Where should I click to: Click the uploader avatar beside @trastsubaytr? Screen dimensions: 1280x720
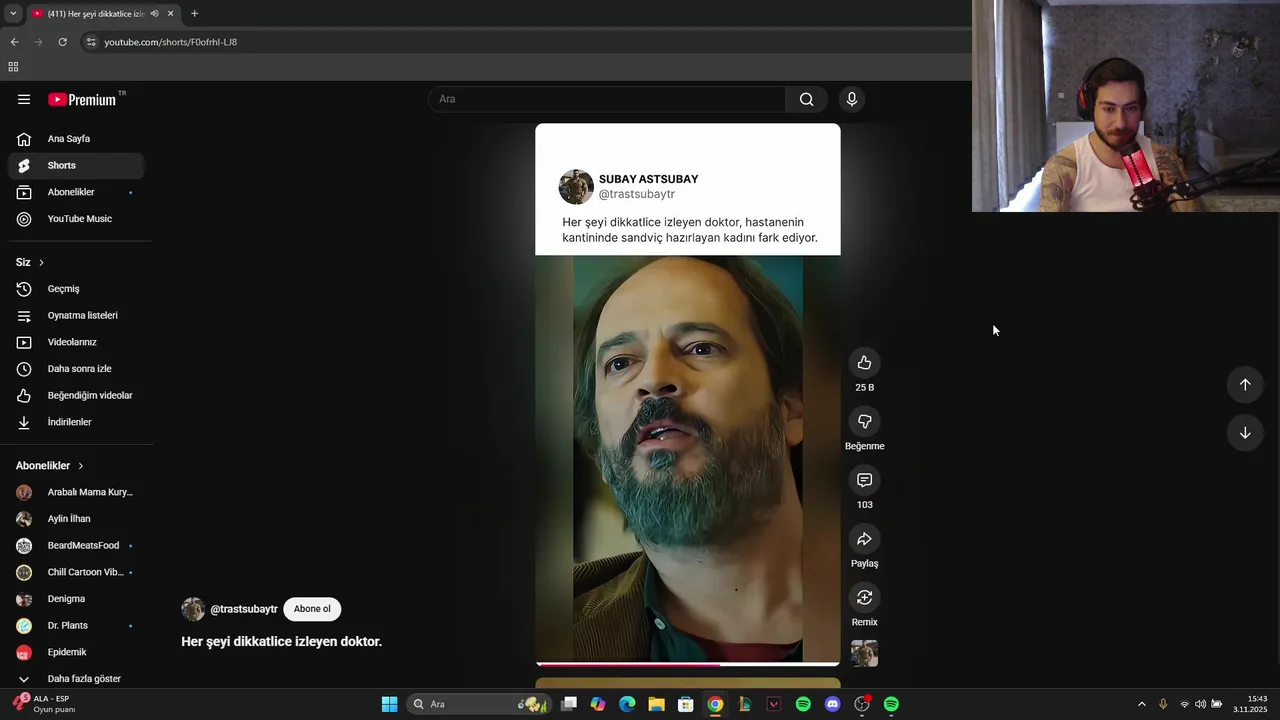pyautogui.click(x=193, y=609)
